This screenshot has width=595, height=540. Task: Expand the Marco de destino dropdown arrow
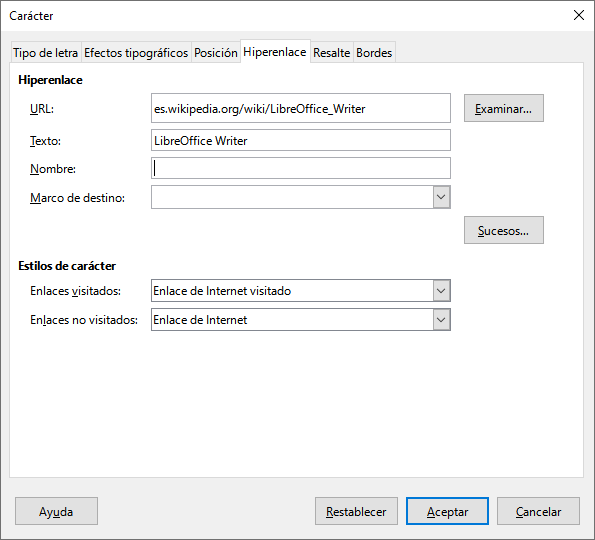tap(441, 197)
